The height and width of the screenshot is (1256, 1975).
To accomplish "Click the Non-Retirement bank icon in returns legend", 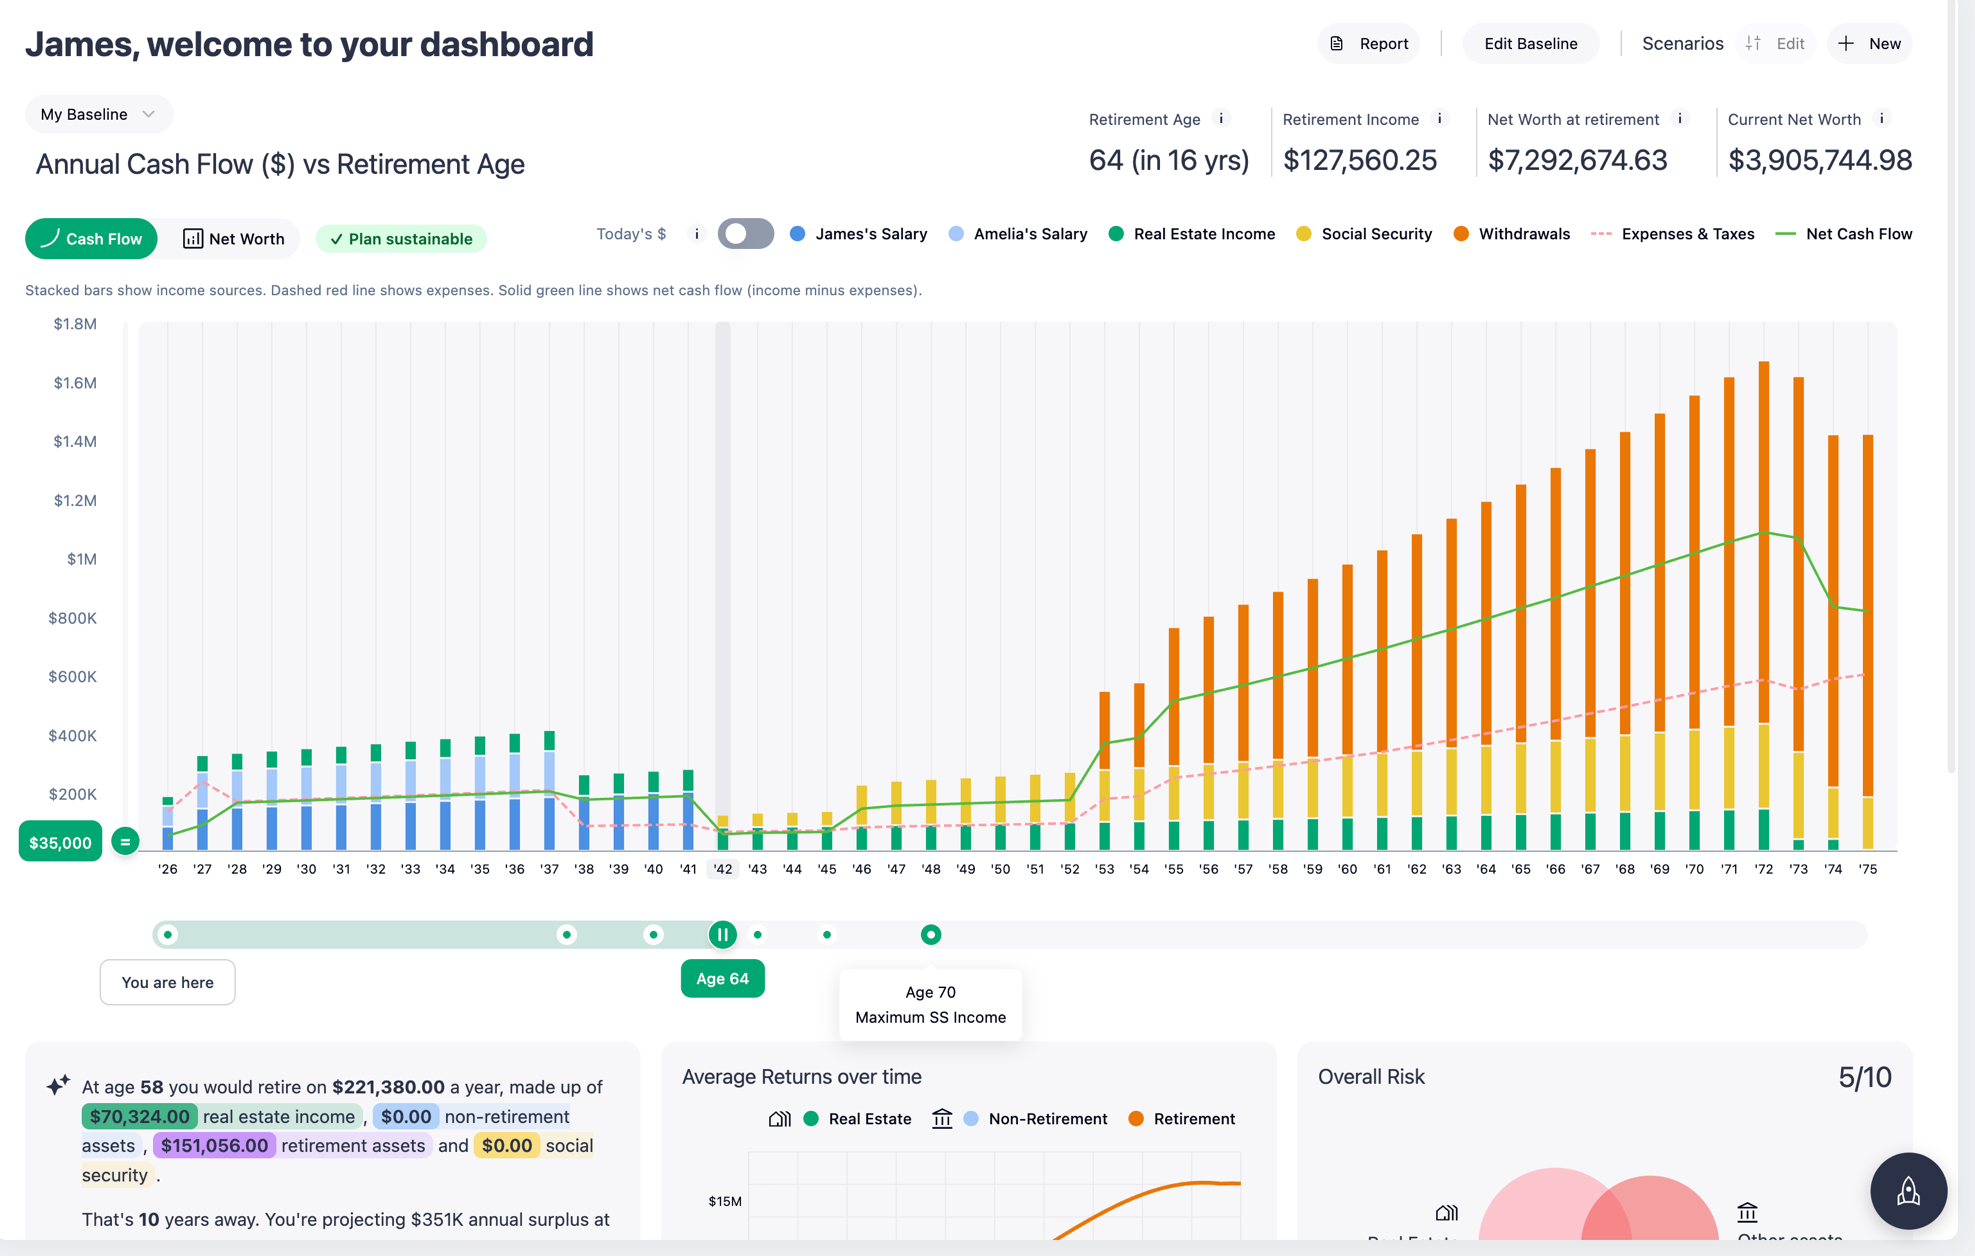I will 942,1119.
